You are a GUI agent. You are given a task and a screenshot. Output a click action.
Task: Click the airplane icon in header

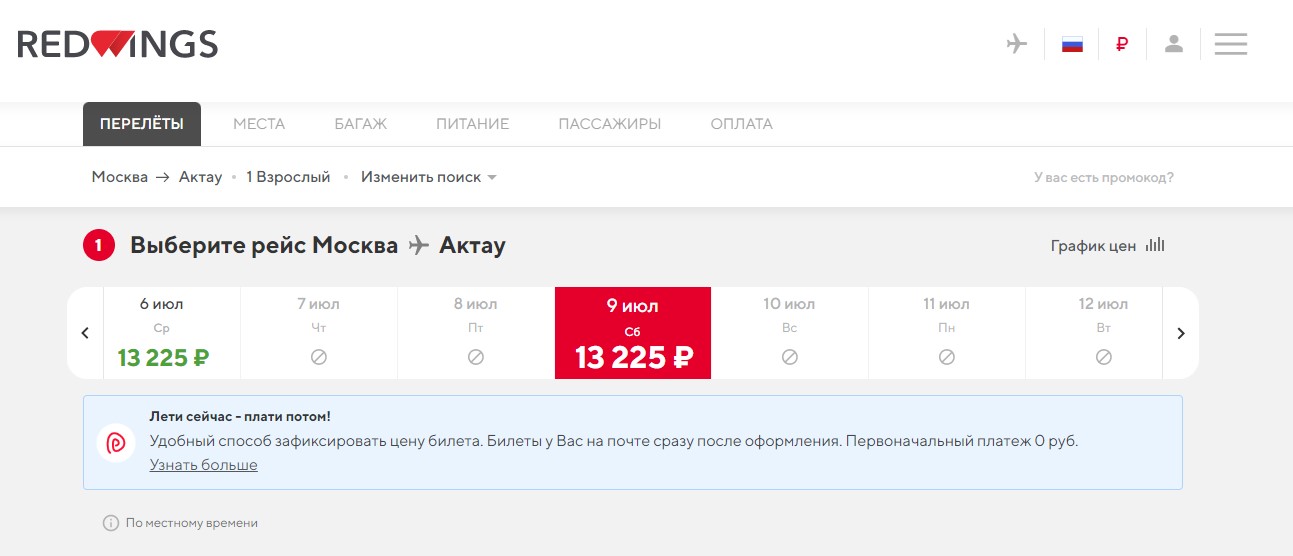(x=1017, y=44)
